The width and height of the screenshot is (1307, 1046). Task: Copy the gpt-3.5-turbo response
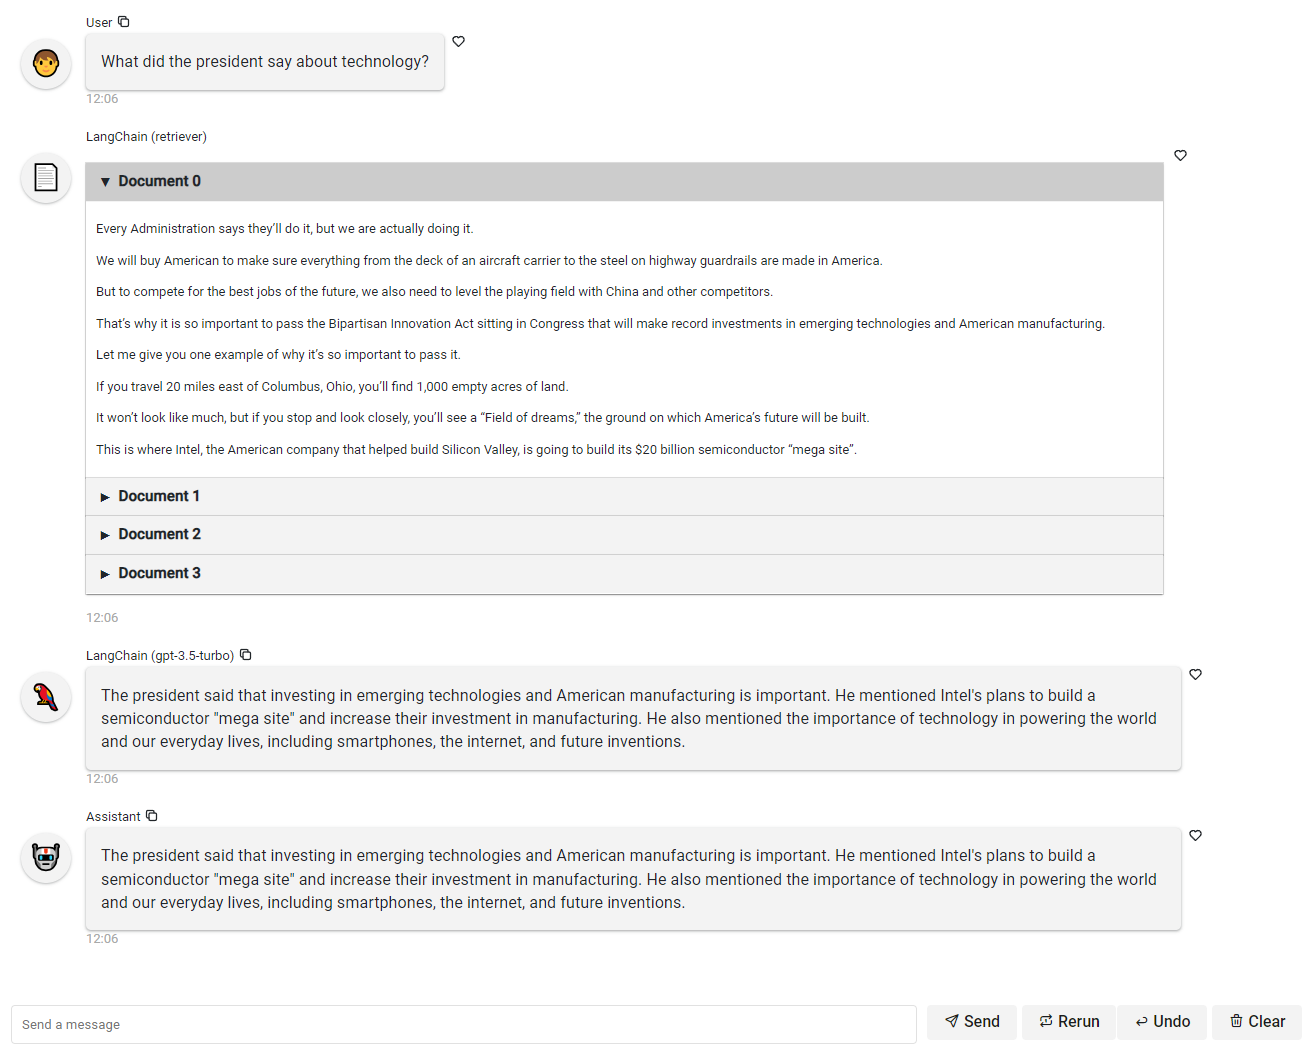coord(246,655)
